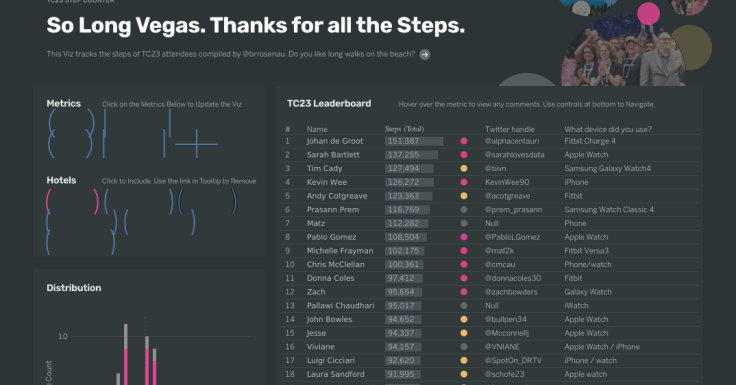Click the yellow dot in Luigi Cicciari's row

coord(464,361)
